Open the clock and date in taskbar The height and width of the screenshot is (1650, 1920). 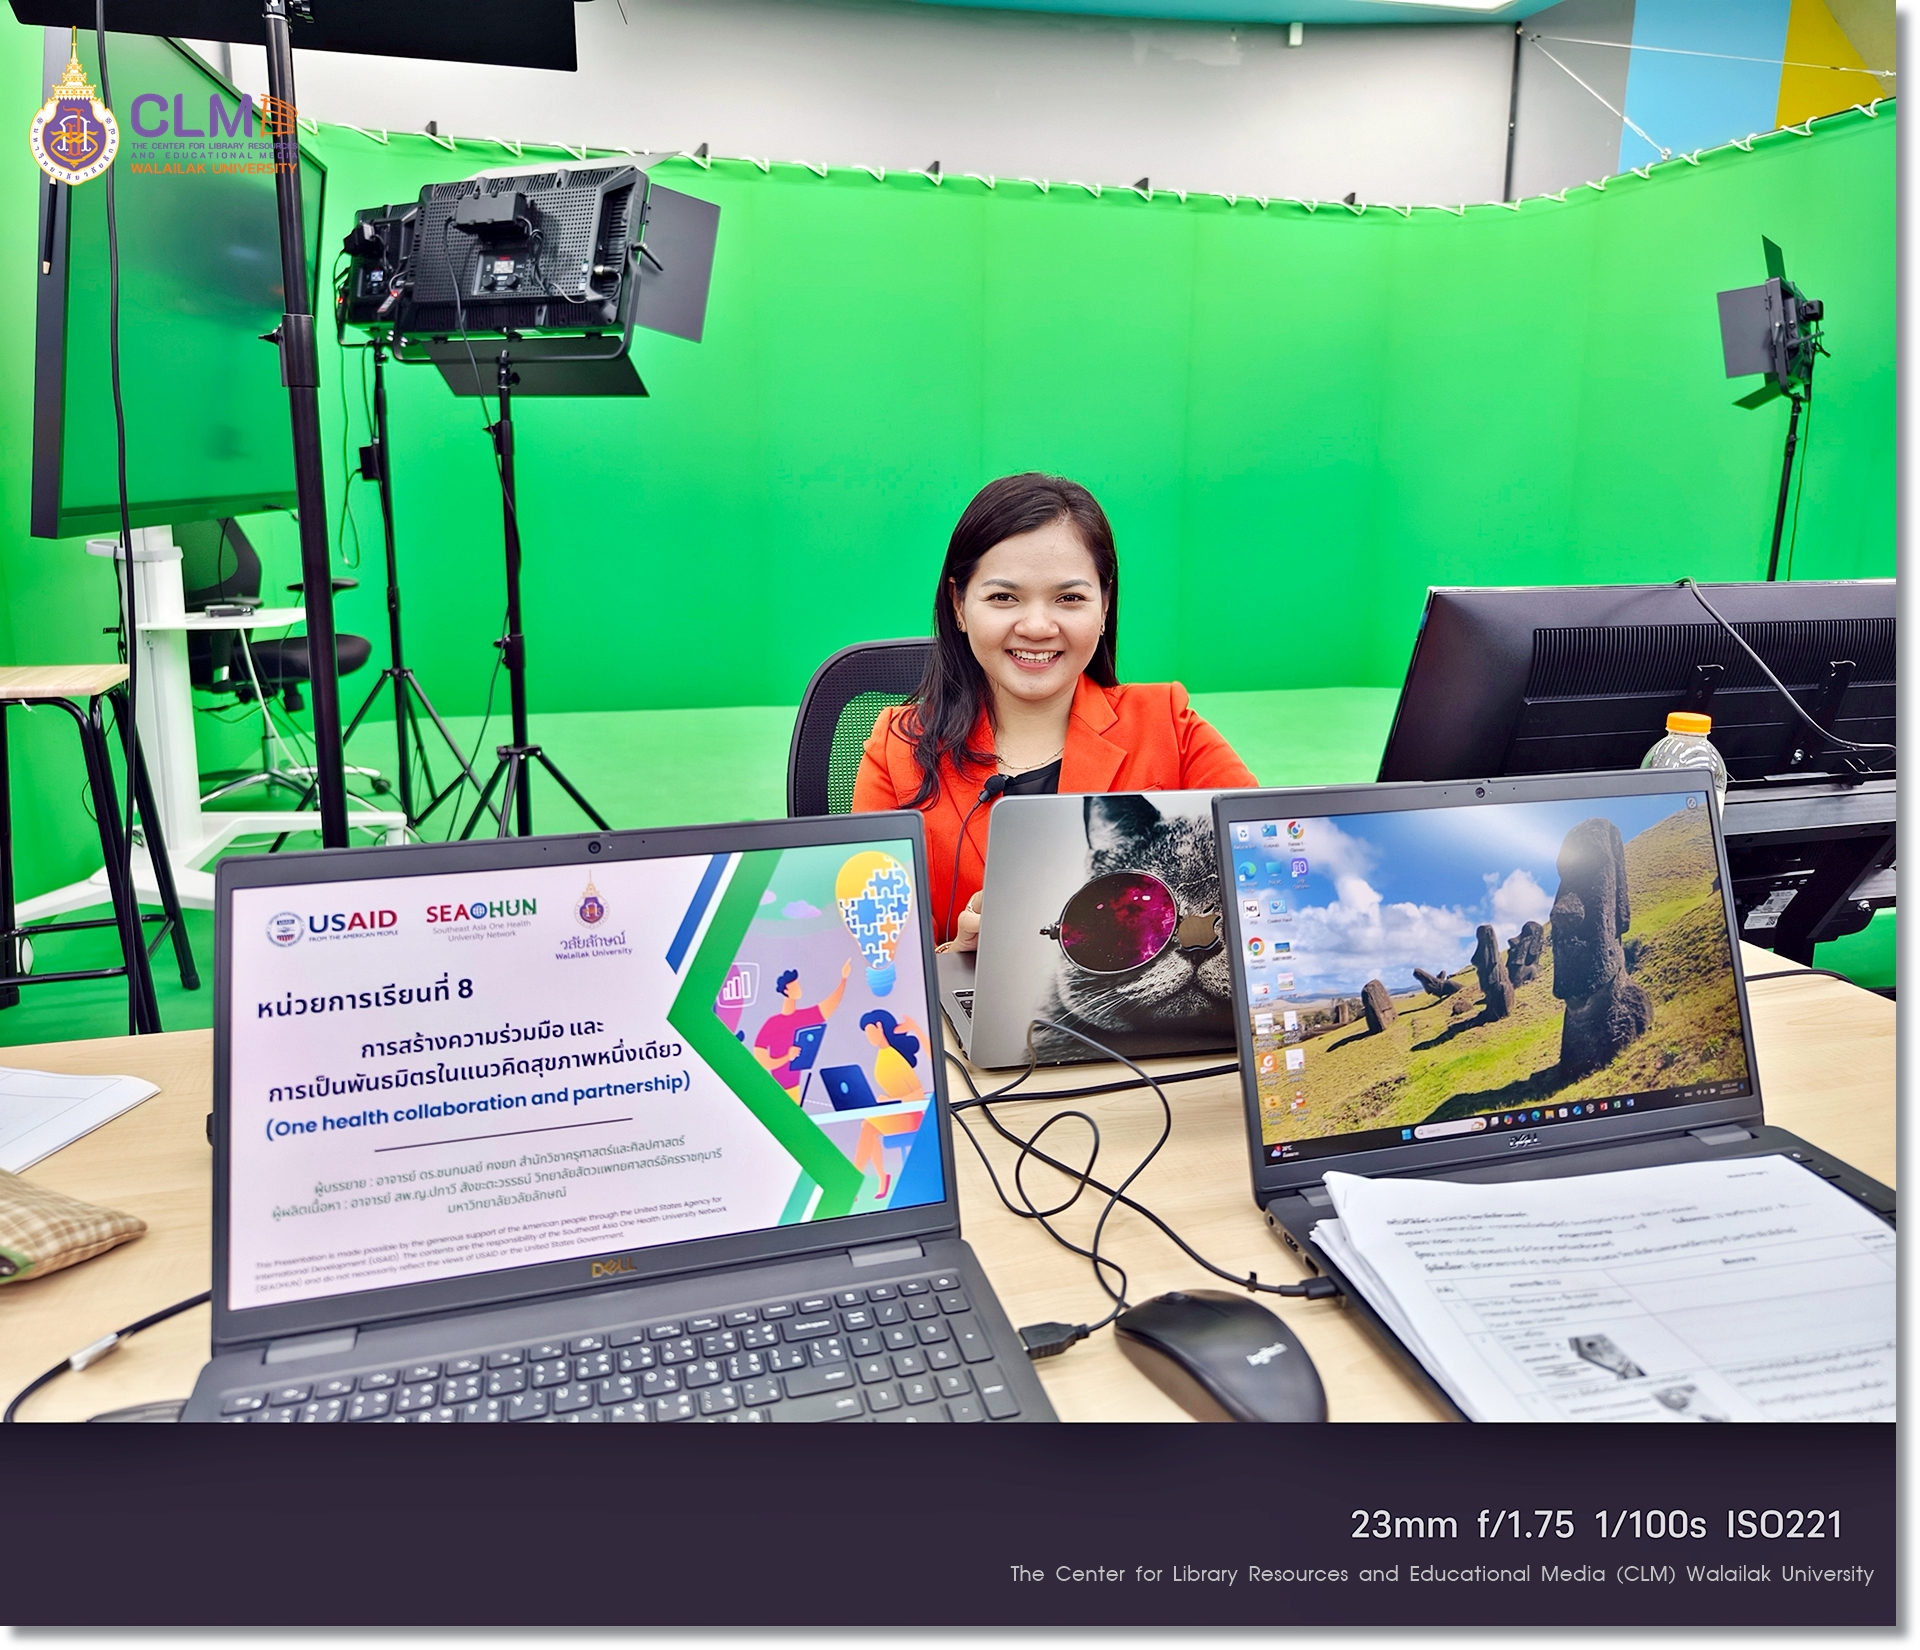coord(1728,1088)
